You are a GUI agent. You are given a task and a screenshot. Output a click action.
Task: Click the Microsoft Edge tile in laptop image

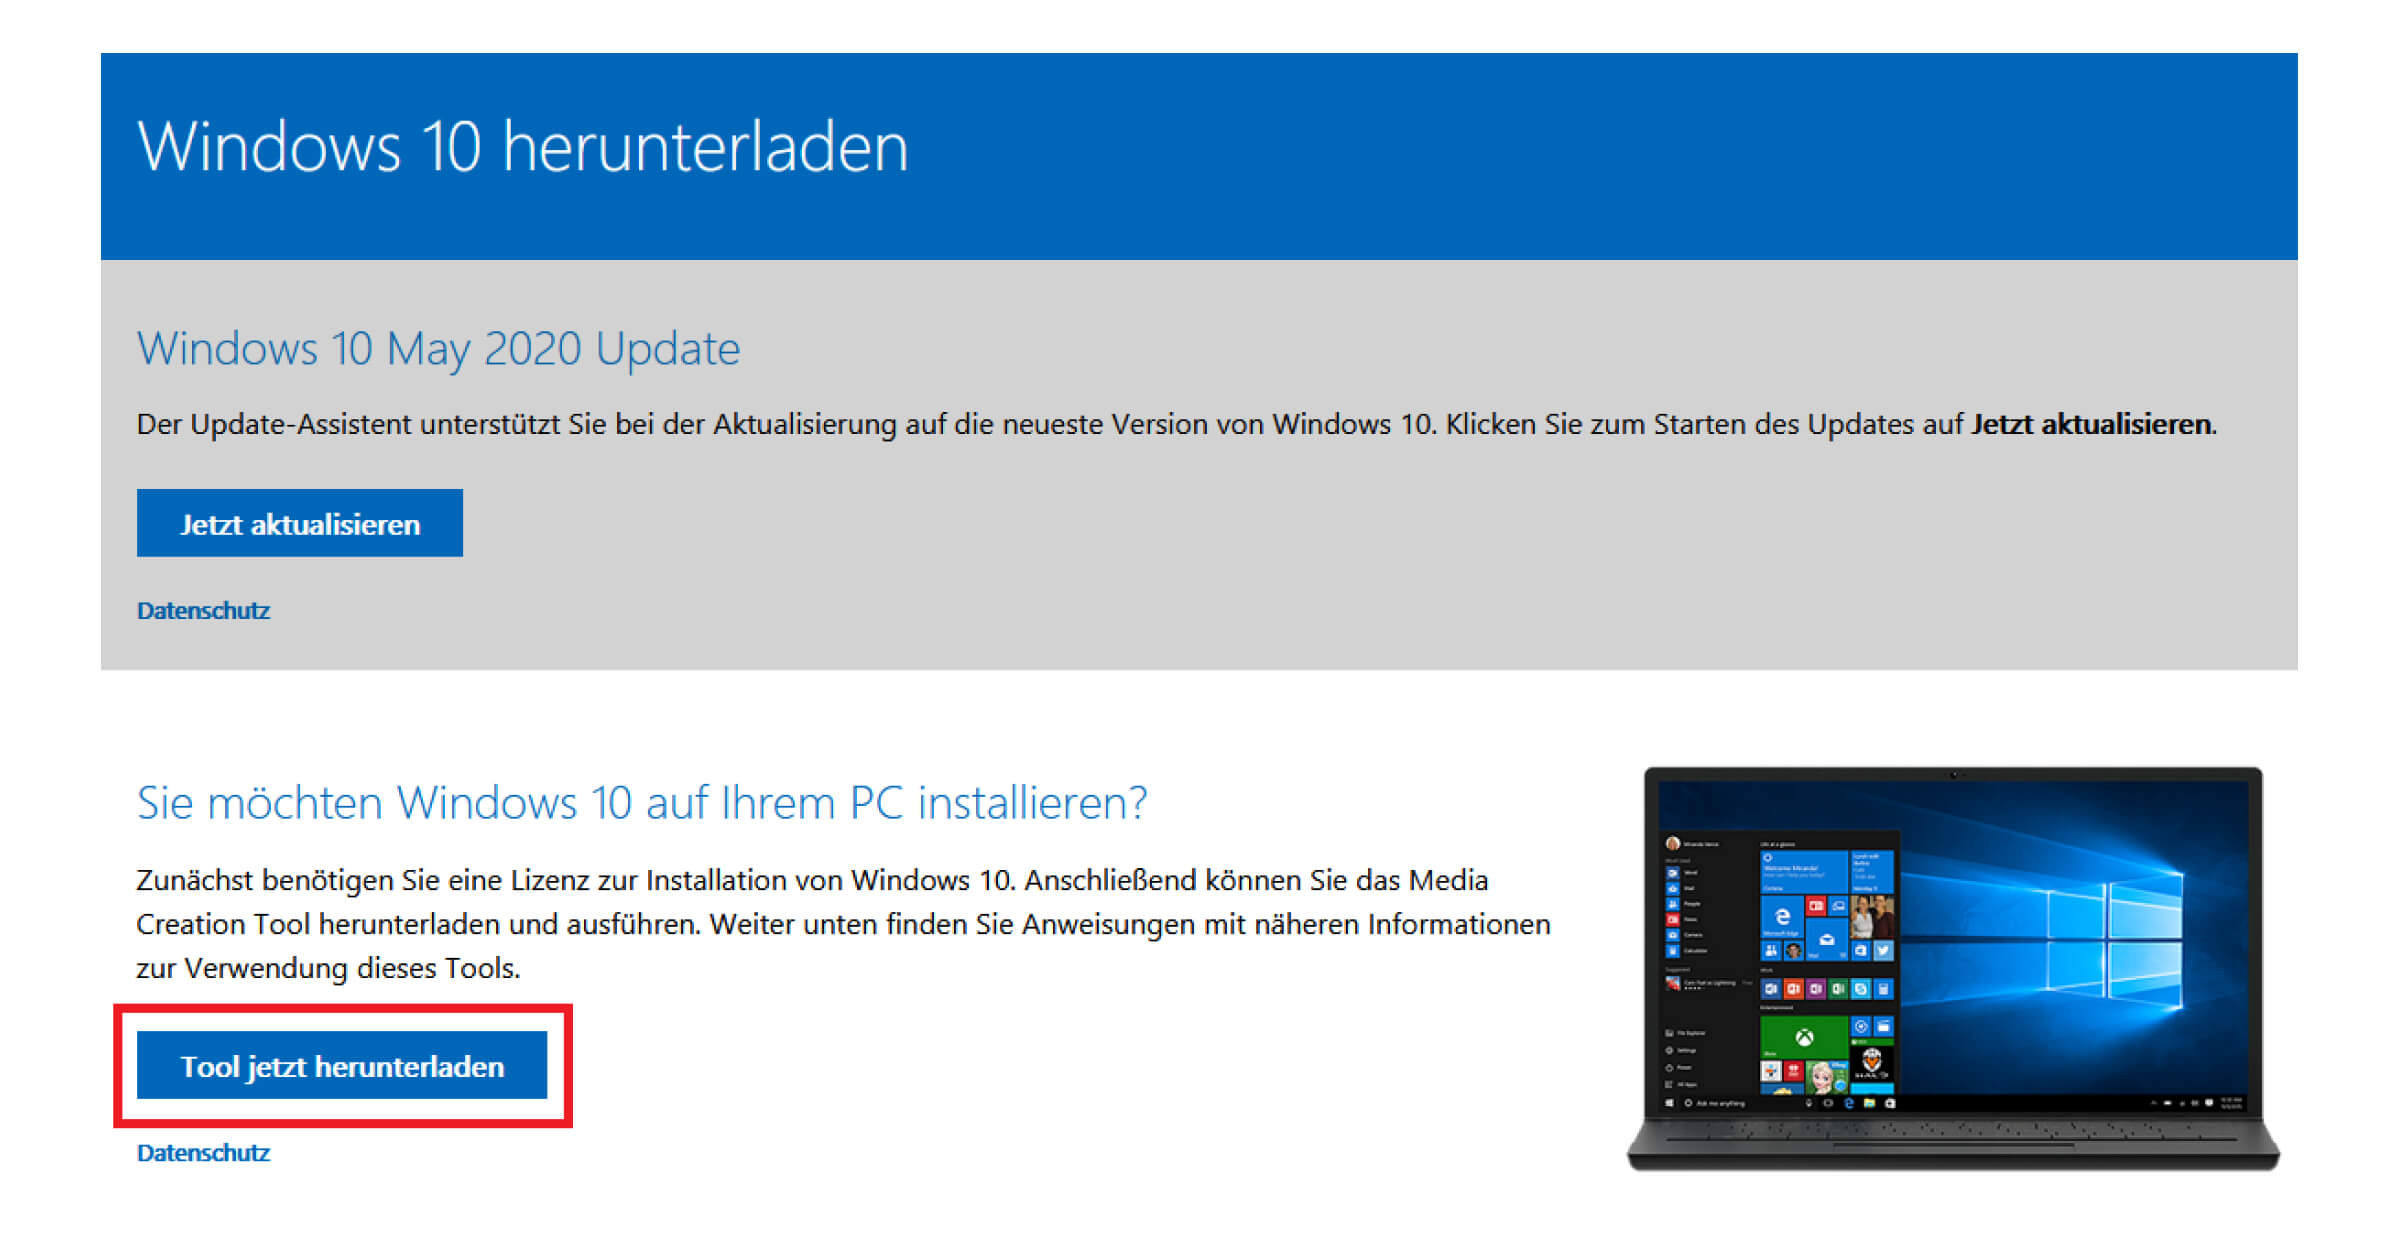[x=1782, y=917]
